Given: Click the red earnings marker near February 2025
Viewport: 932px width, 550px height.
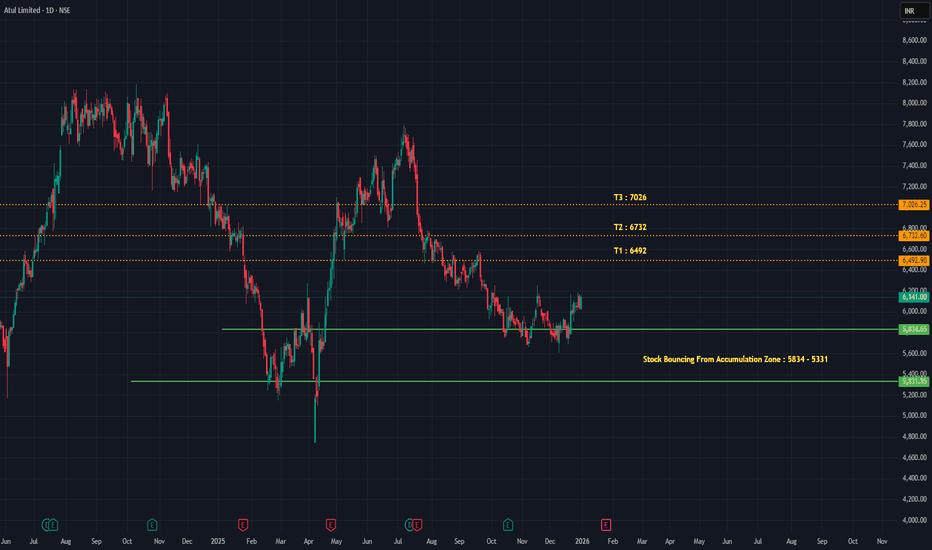Looking at the screenshot, I should click(x=242, y=523).
